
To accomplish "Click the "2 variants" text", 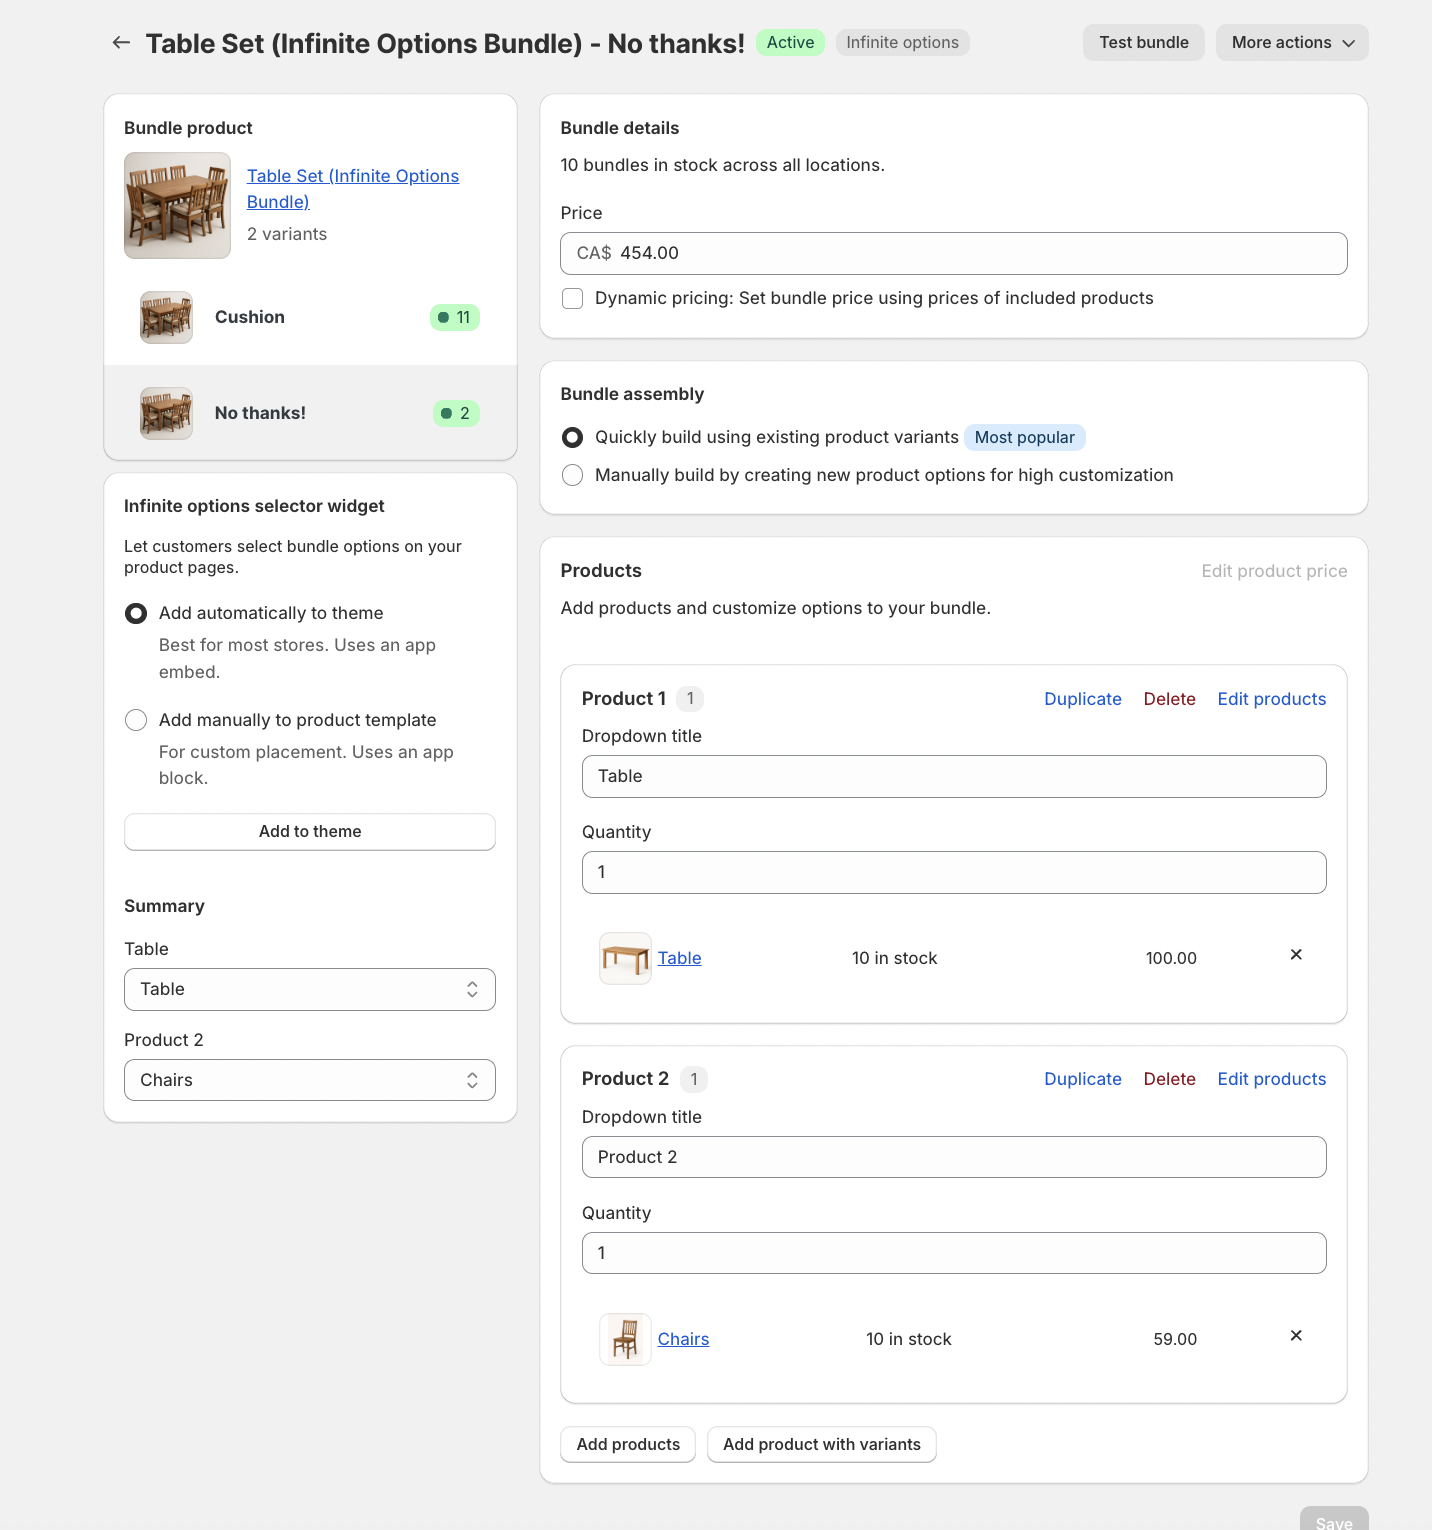I will pos(287,234).
